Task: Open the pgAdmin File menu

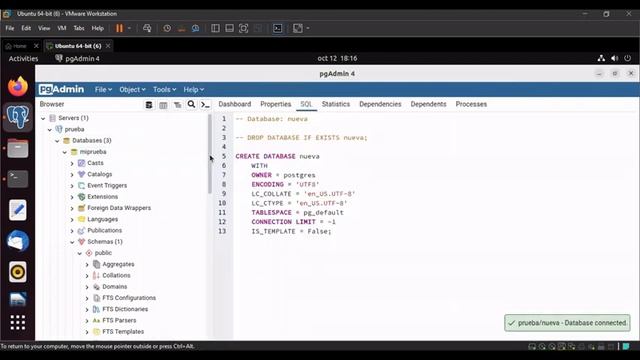Action: (x=103, y=89)
